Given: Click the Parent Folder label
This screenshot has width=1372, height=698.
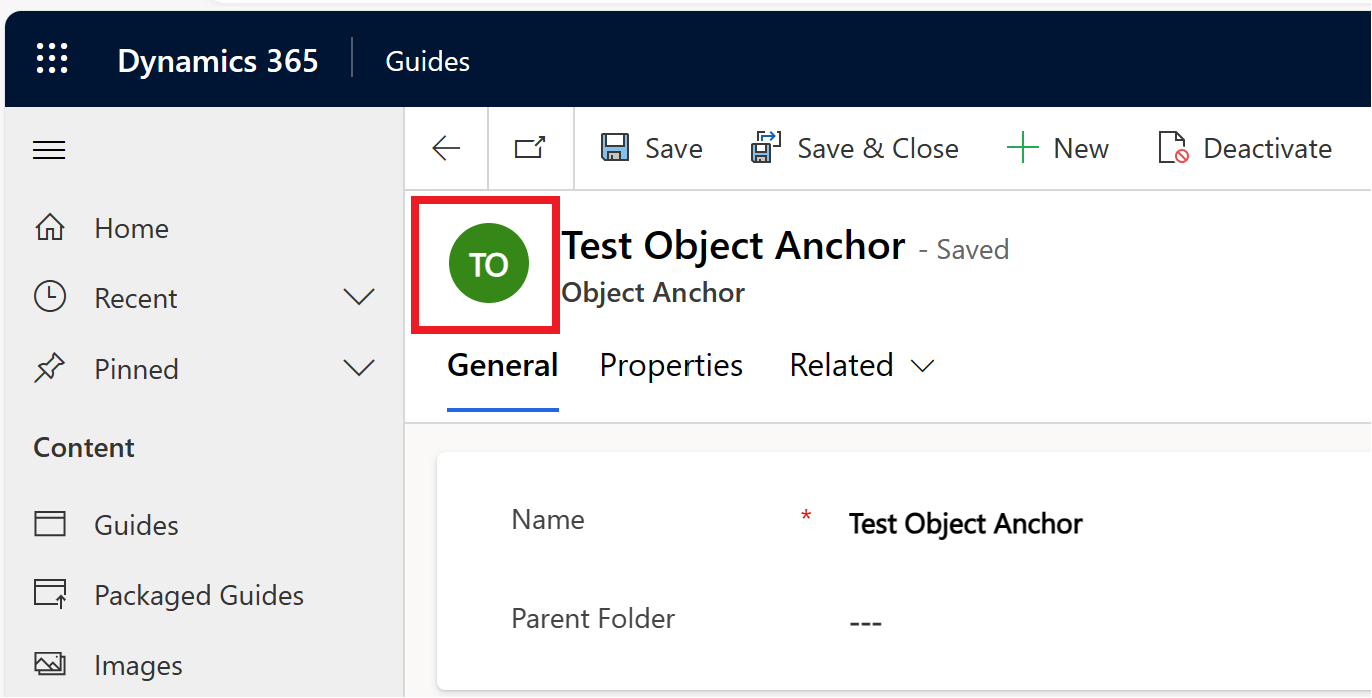Looking at the screenshot, I should tap(593, 619).
